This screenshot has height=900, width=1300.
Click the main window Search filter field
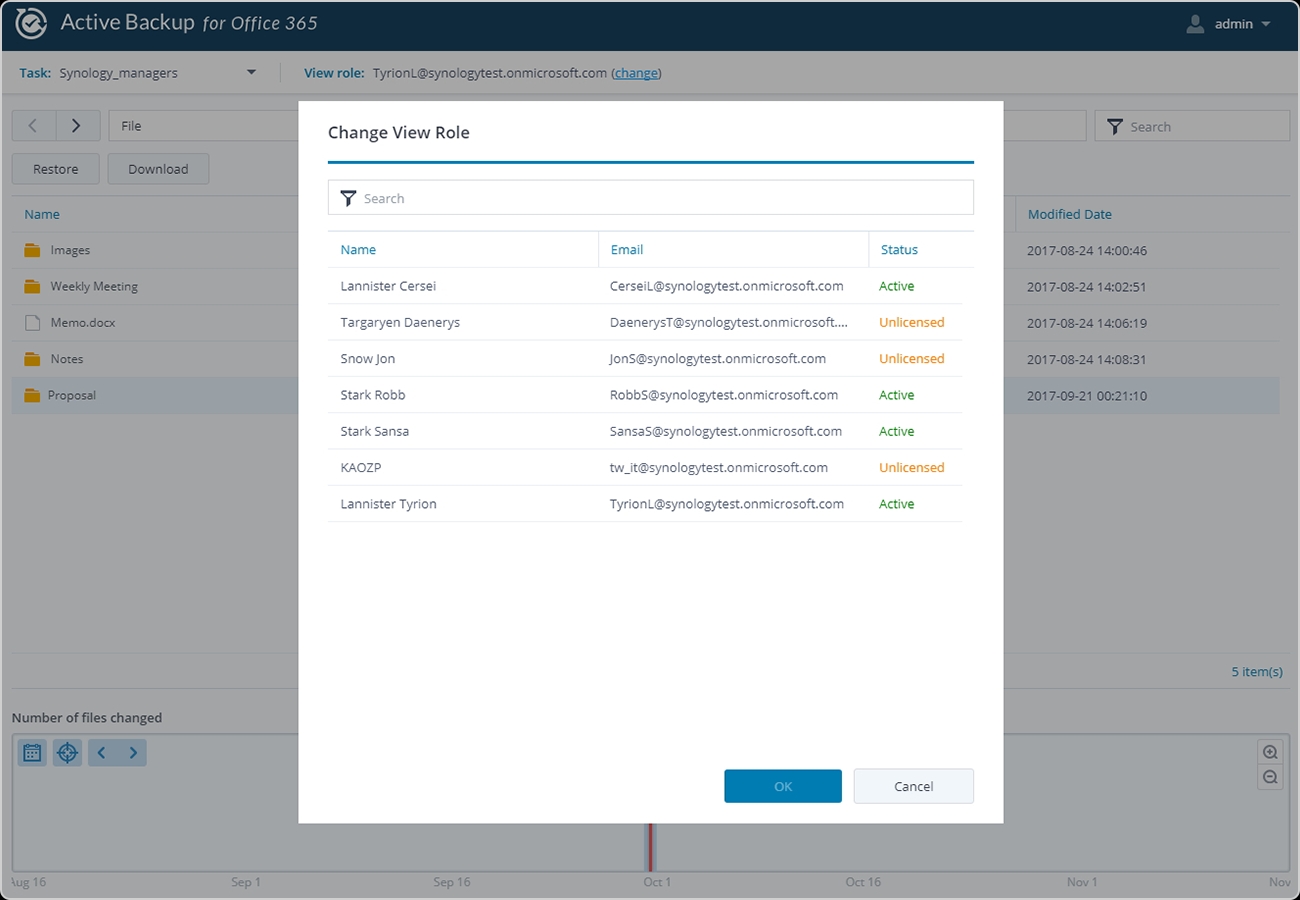pos(1192,126)
